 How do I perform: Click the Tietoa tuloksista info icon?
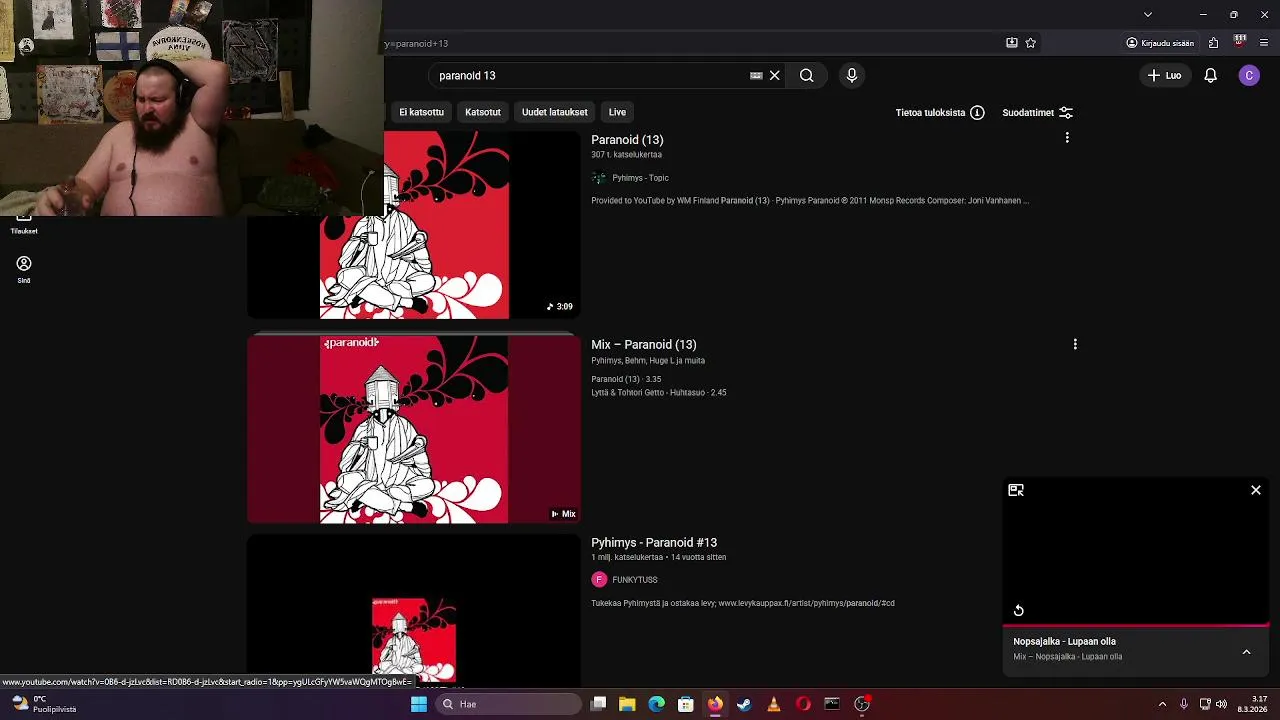(x=977, y=113)
